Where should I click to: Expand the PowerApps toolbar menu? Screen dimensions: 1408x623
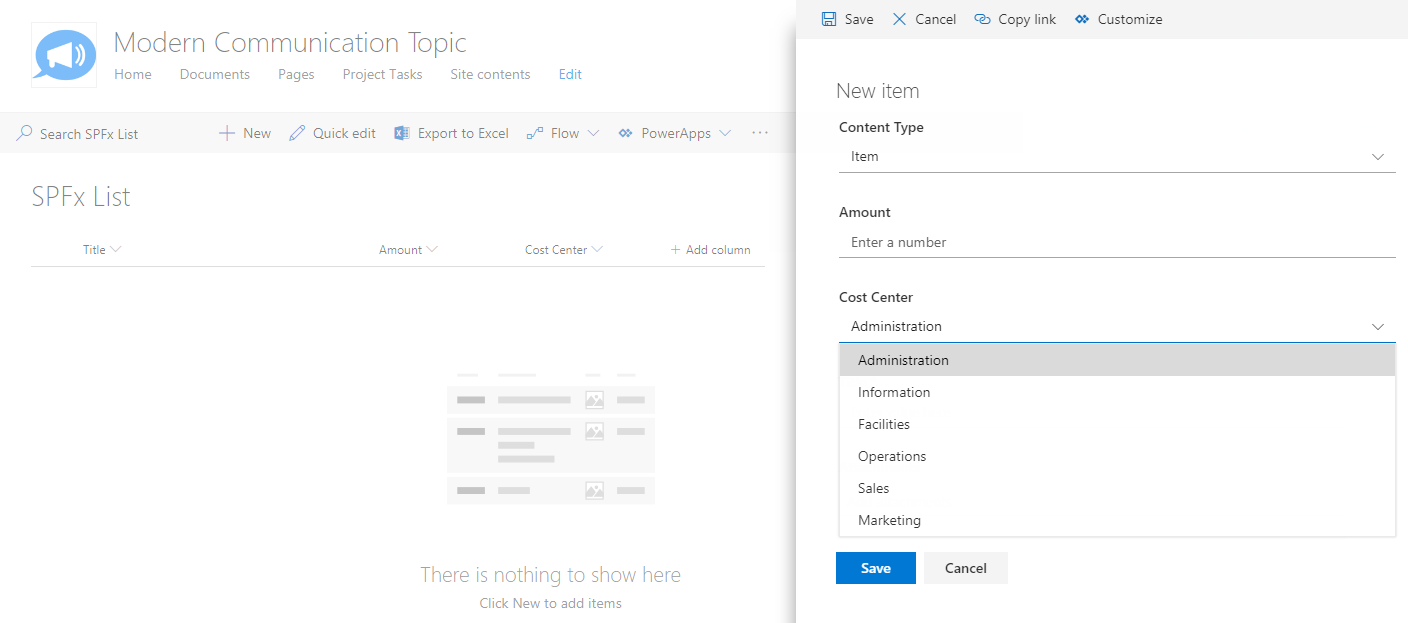[674, 133]
